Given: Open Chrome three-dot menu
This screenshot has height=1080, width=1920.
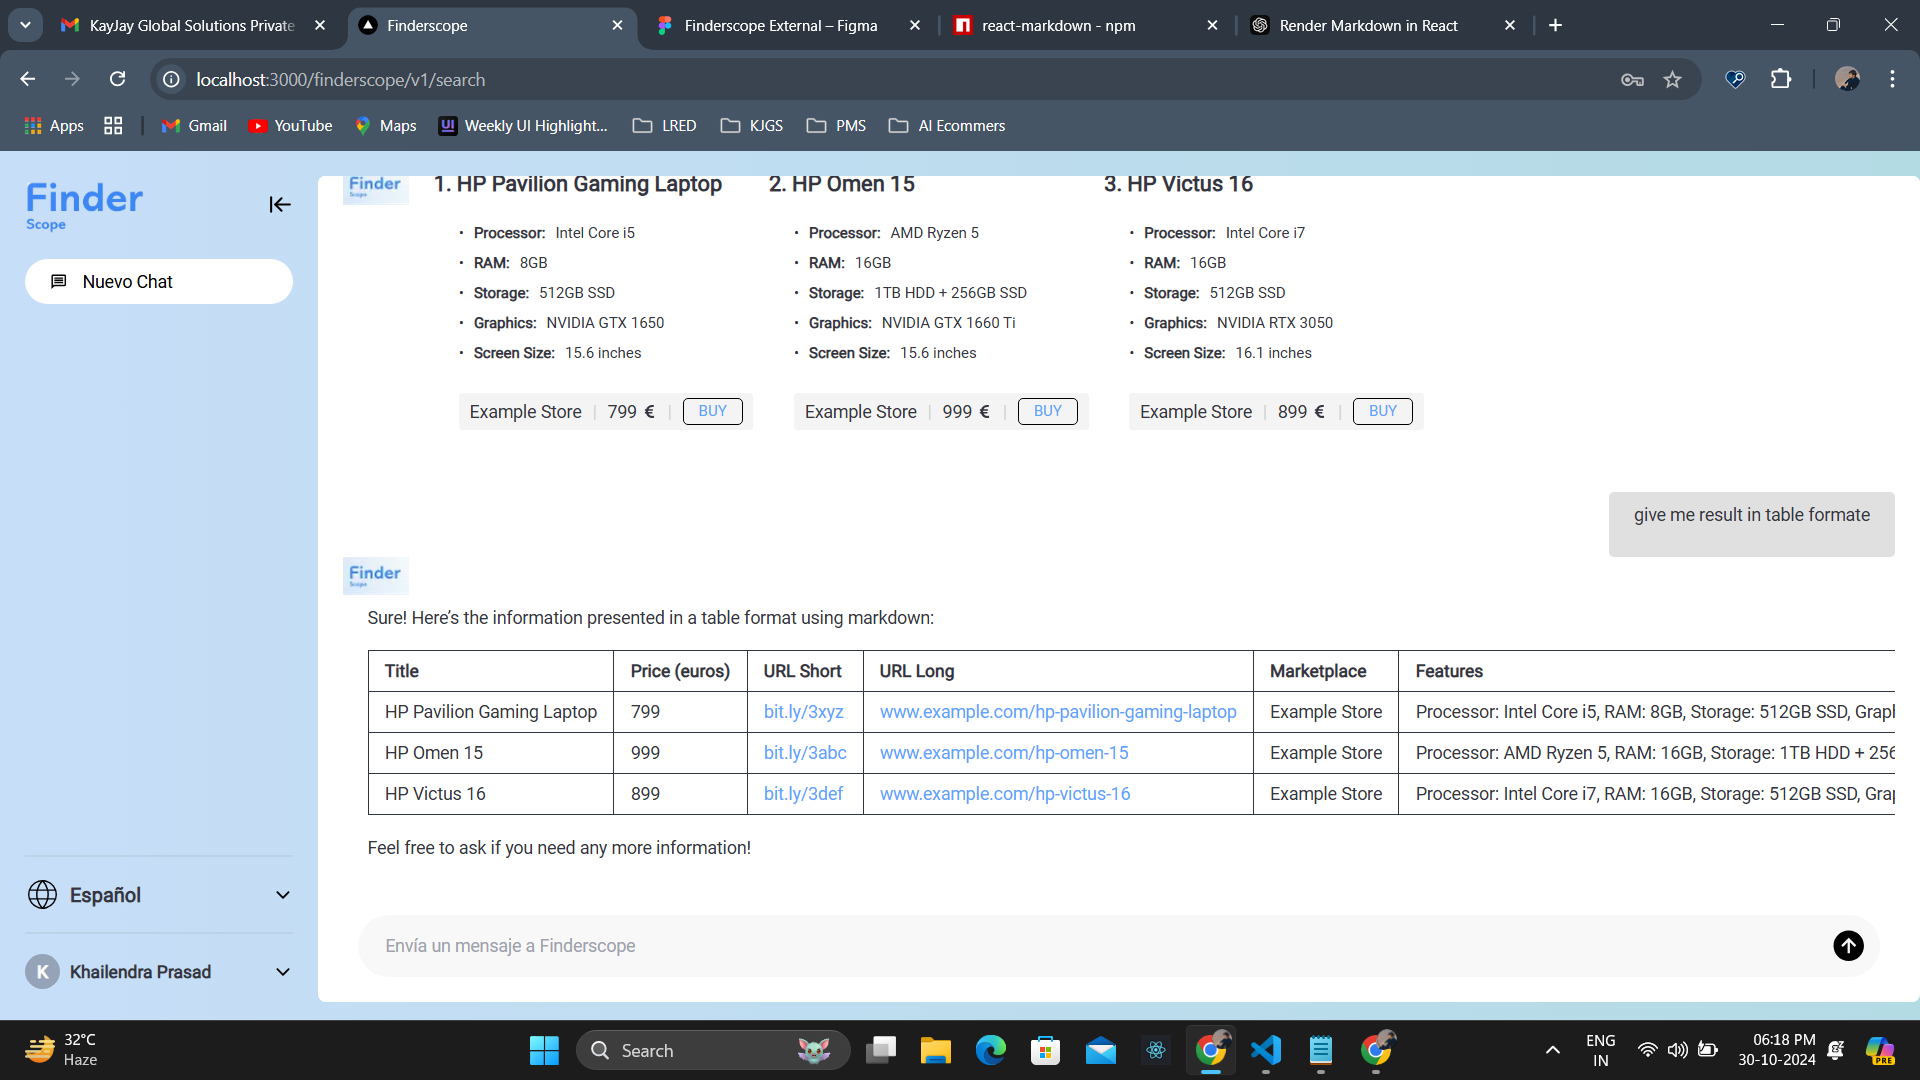Looking at the screenshot, I should tap(1892, 79).
